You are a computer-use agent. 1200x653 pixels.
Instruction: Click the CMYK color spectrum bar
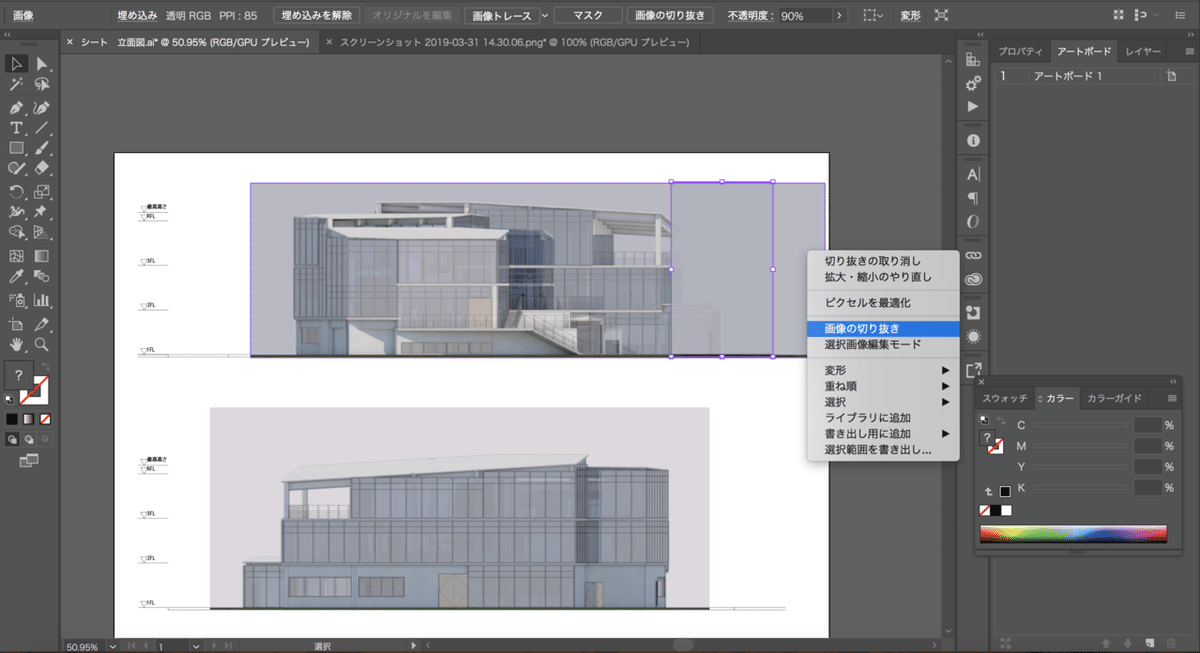point(1073,533)
